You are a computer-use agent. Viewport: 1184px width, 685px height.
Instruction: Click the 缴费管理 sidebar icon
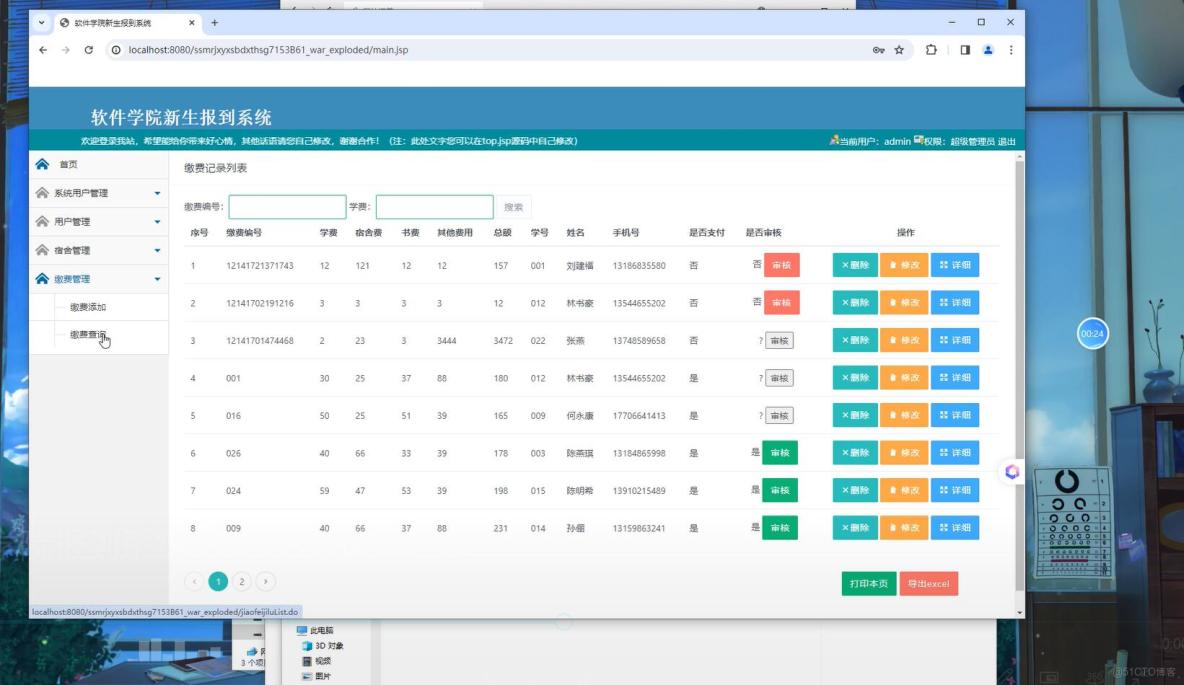coord(40,279)
